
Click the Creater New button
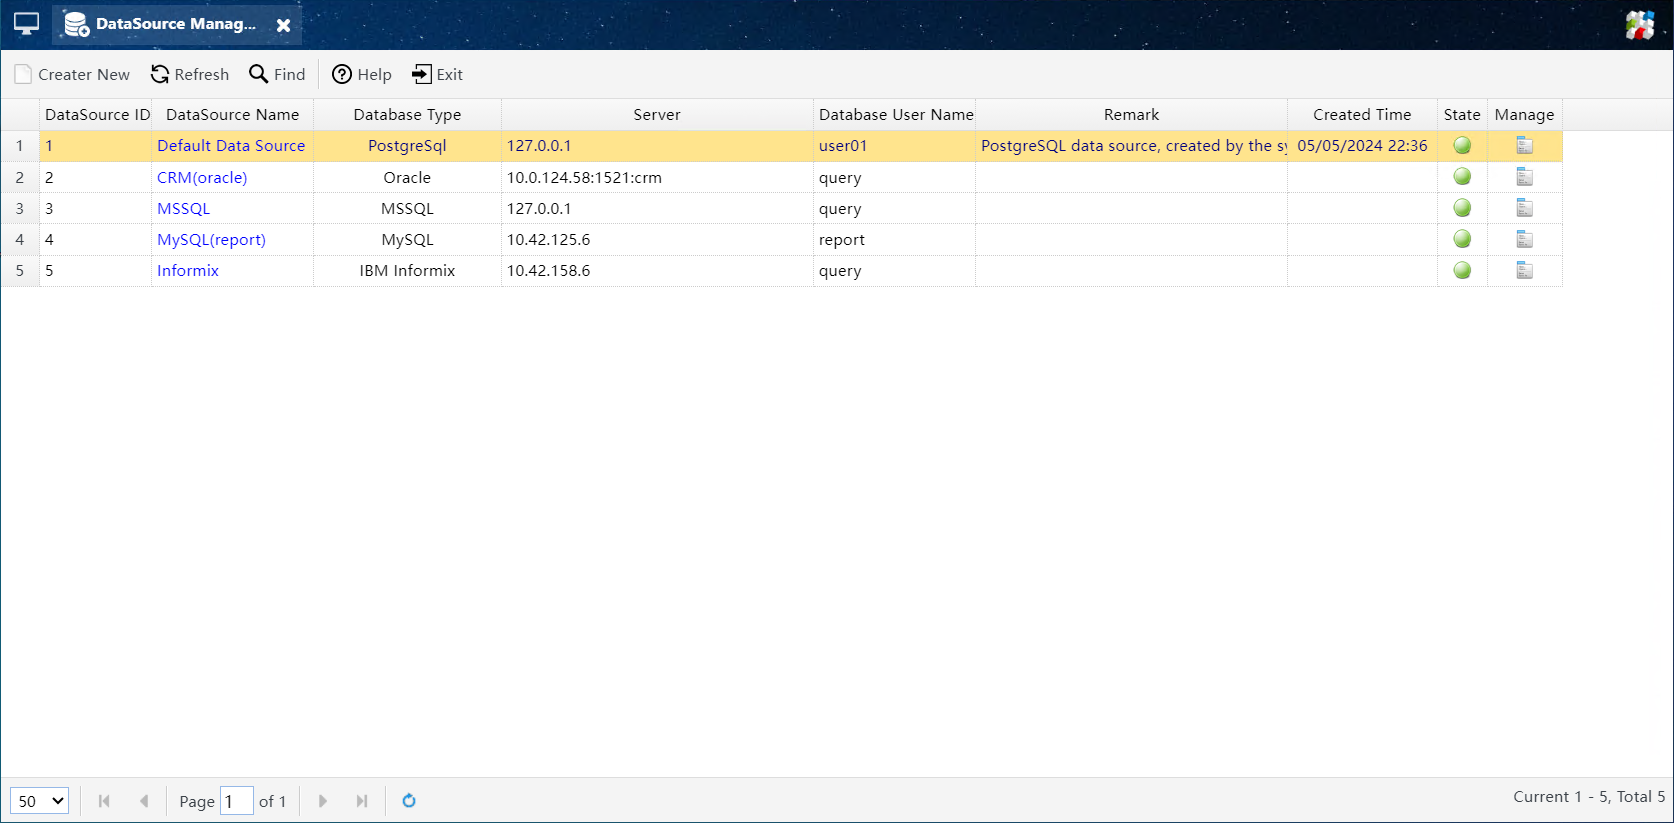click(72, 75)
